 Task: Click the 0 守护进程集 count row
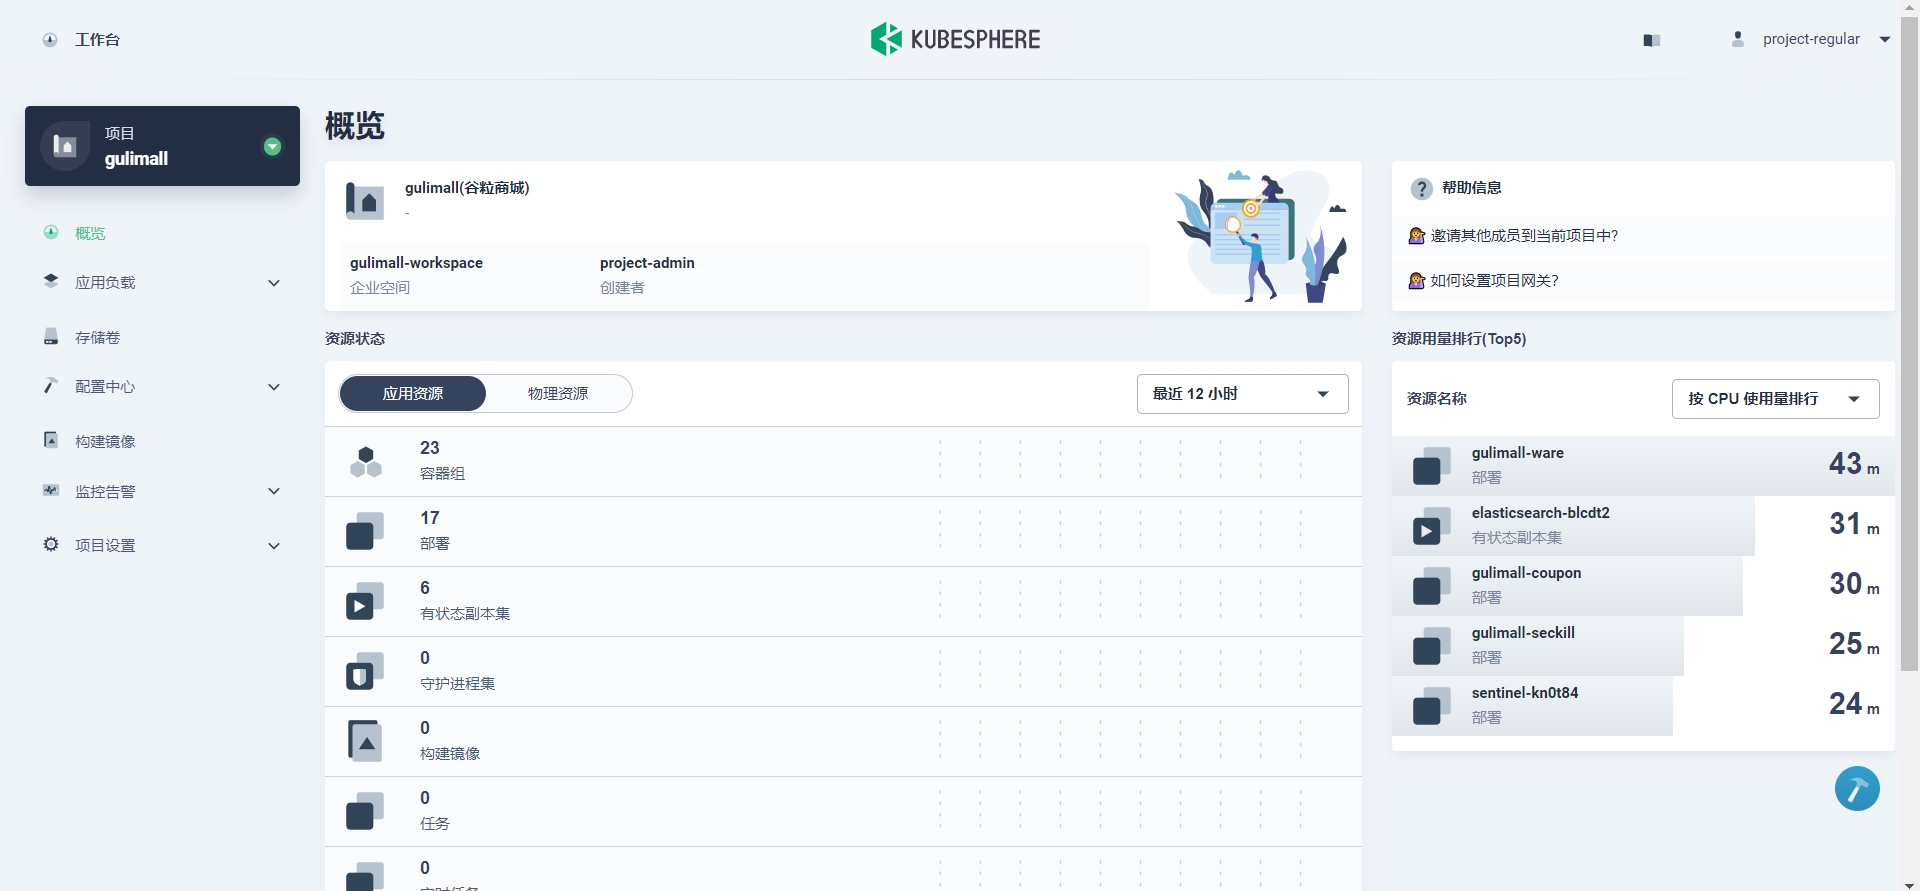(843, 671)
